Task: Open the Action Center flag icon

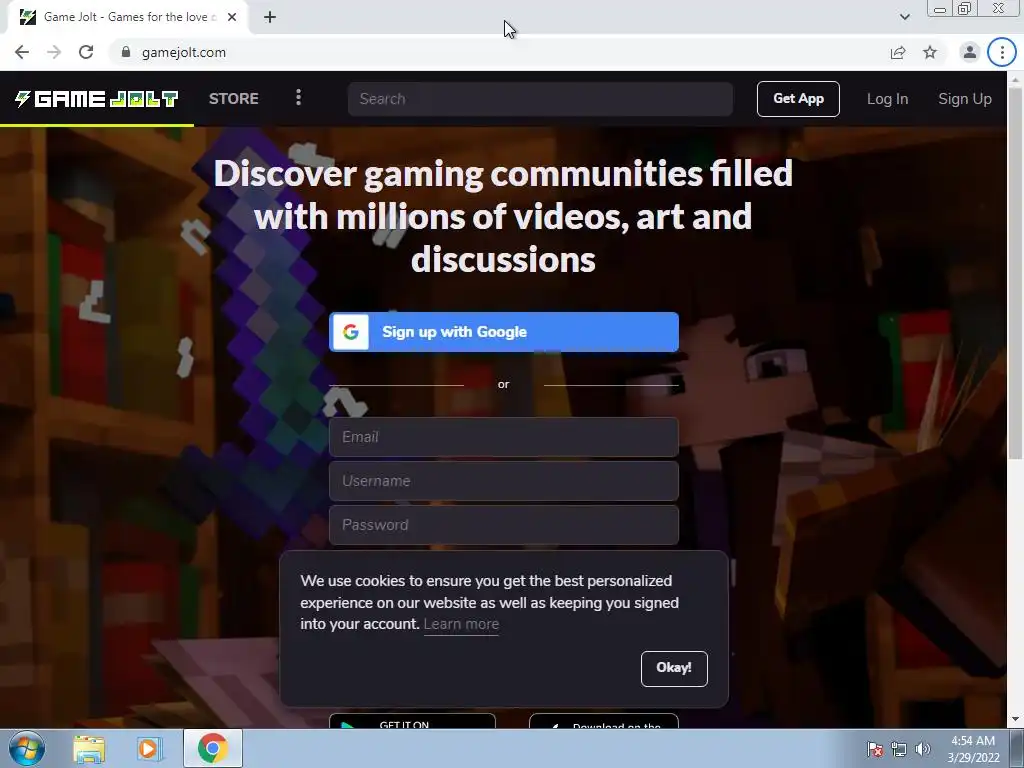Action: point(875,749)
